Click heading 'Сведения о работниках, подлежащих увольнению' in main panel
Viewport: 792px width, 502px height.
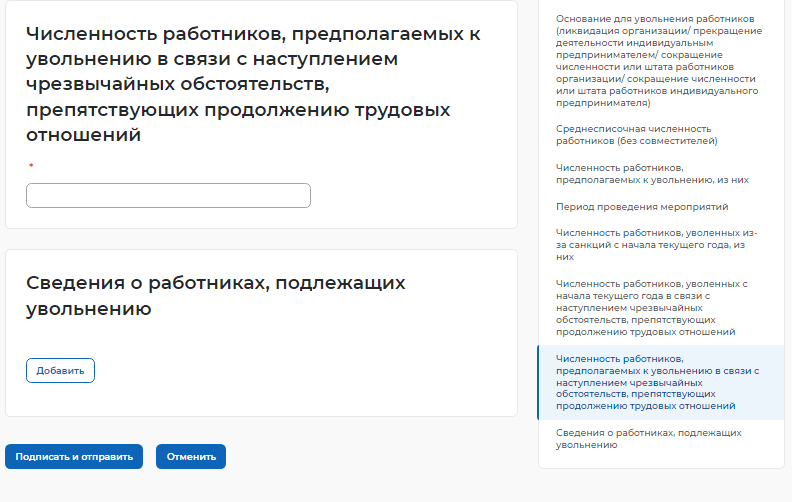tap(216, 295)
